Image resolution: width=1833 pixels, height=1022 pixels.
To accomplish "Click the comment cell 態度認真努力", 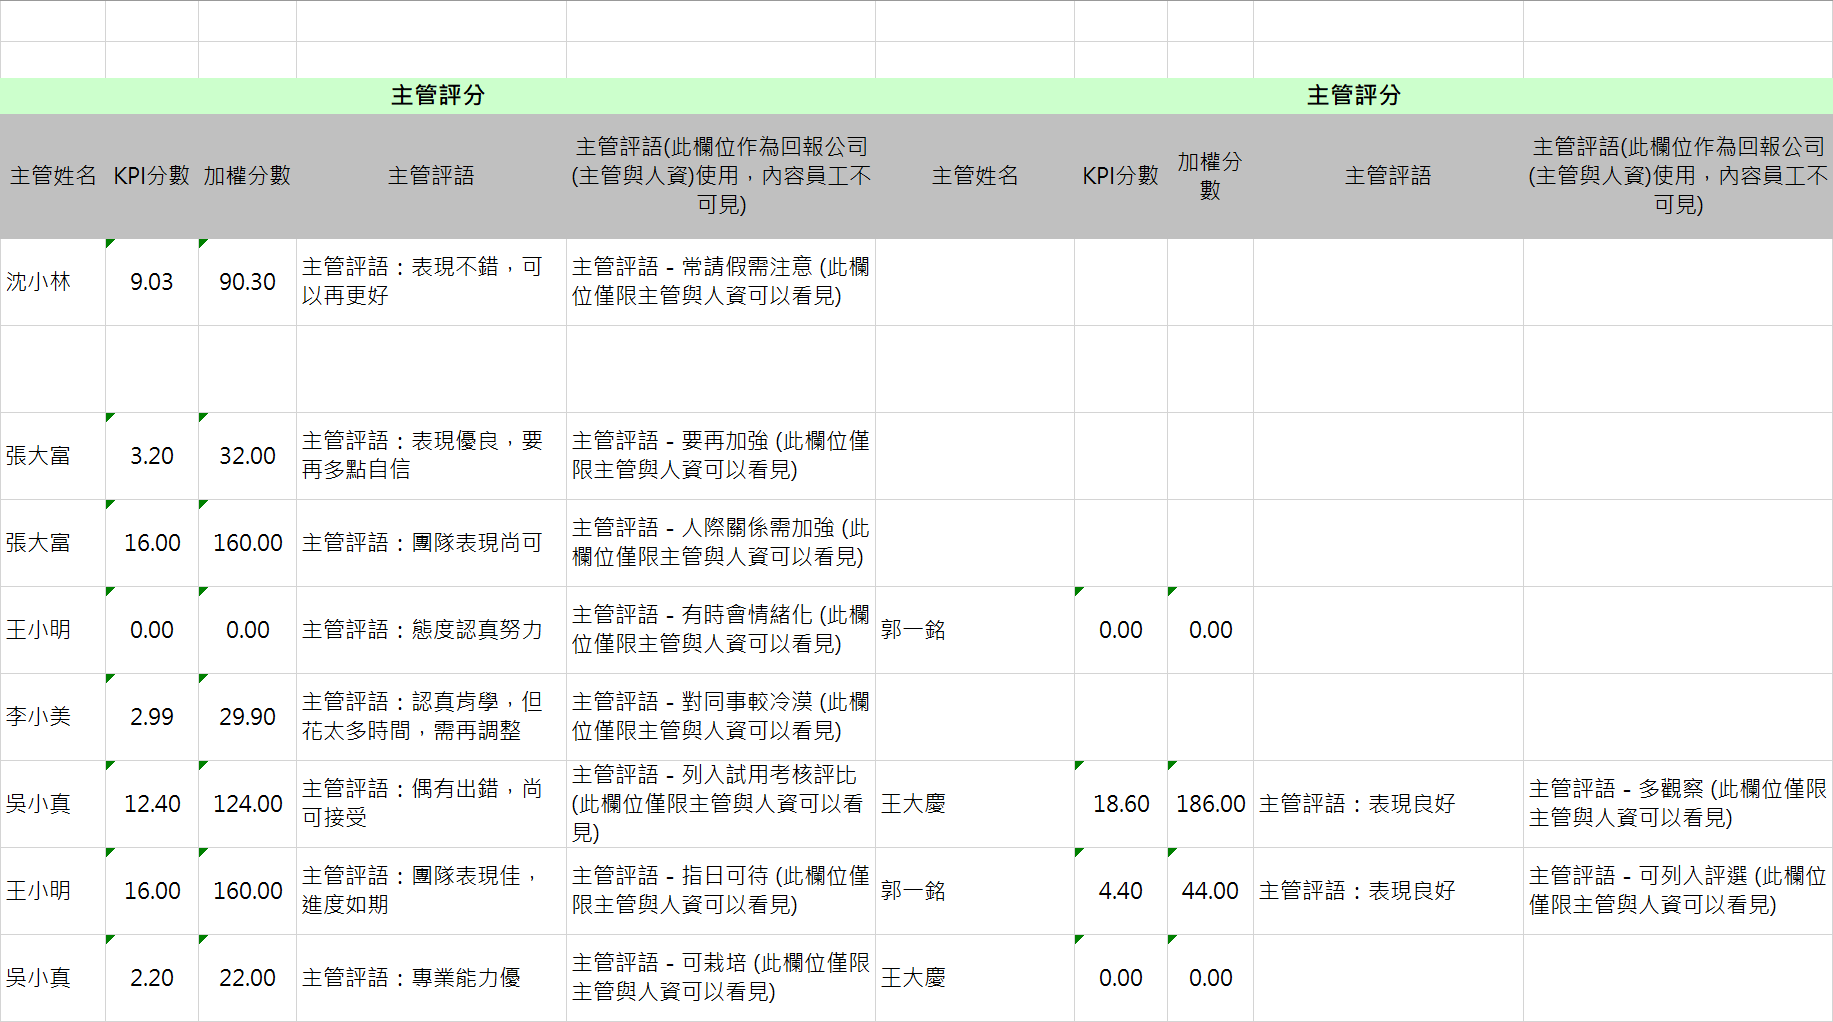I will 430,630.
